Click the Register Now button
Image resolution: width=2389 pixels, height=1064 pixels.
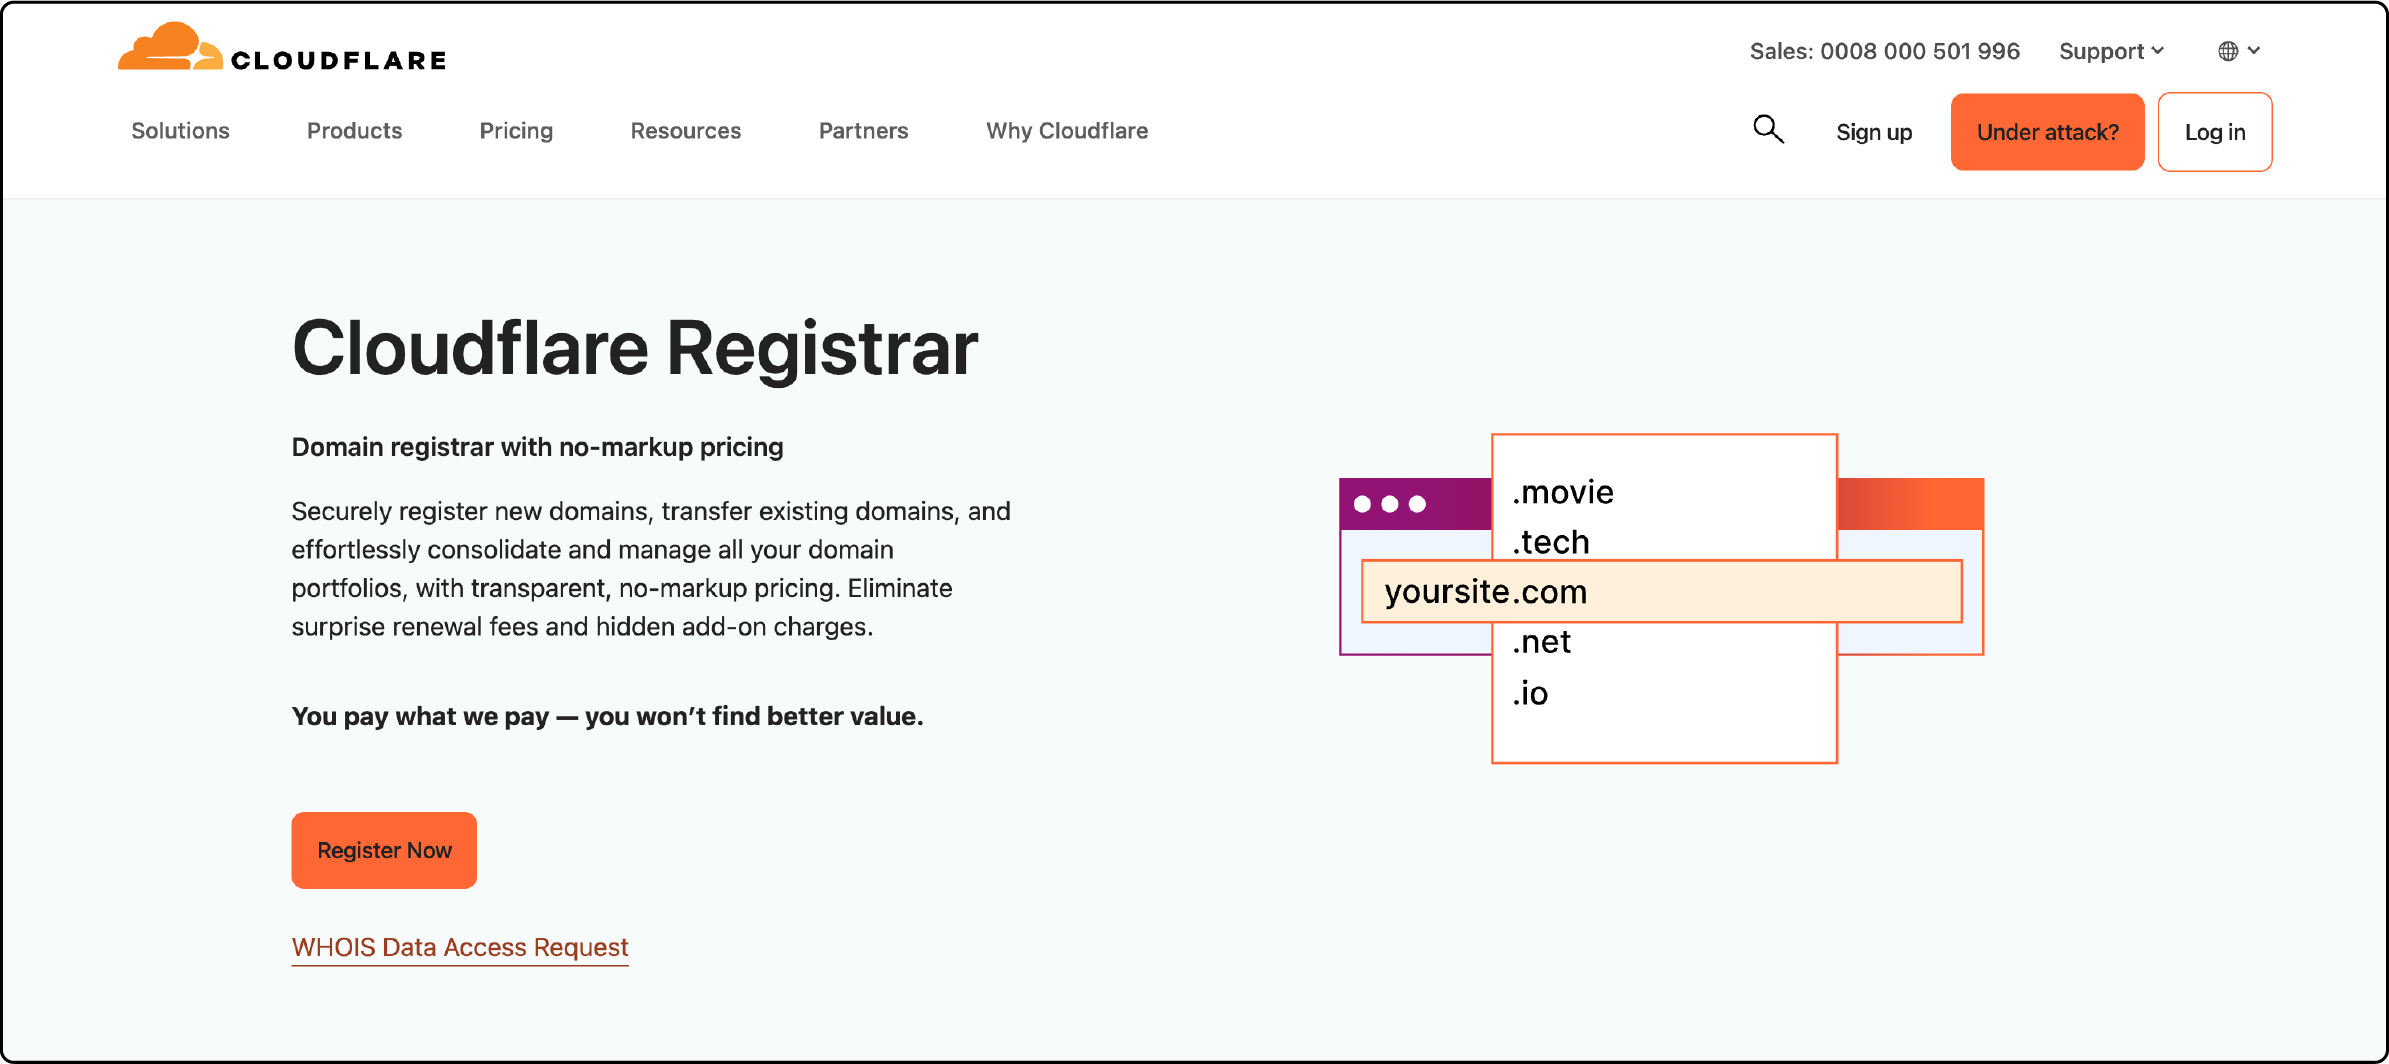click(x=384, y=850)
